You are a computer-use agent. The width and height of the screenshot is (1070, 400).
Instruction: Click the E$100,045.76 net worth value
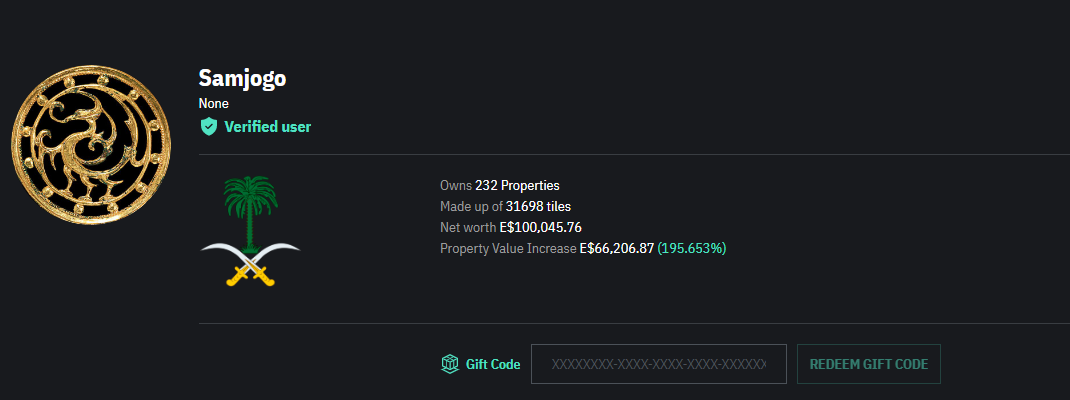(x=540, y=227)
